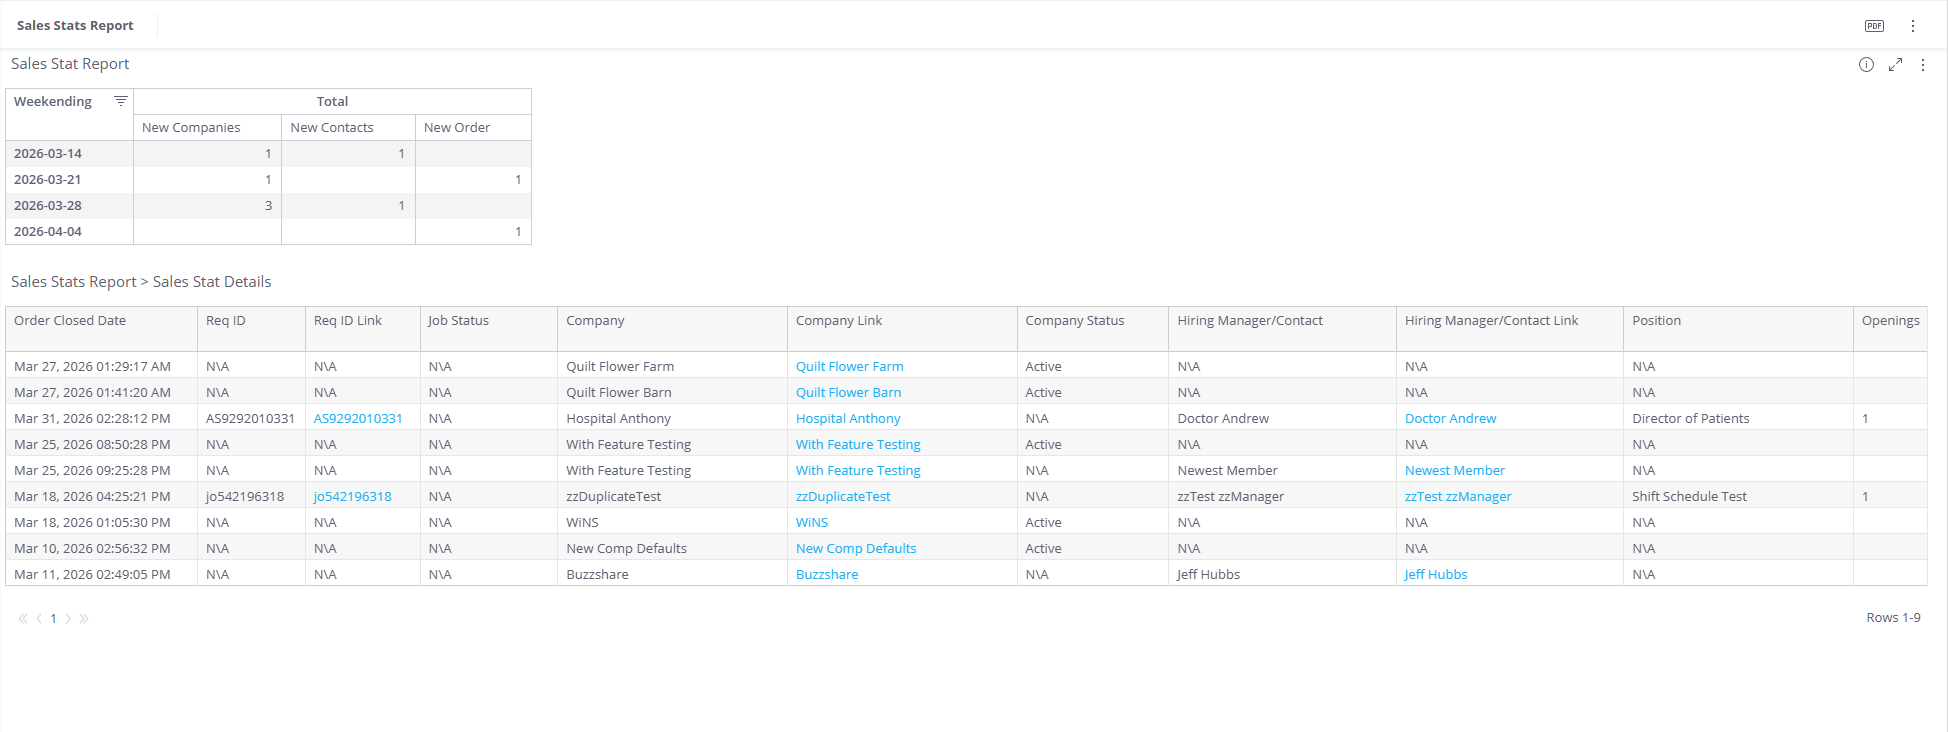Image resolution: width=1948 pixels, height=732 pixels.
Task: Select page 1 in pagination
Action: tap(53, 619)
